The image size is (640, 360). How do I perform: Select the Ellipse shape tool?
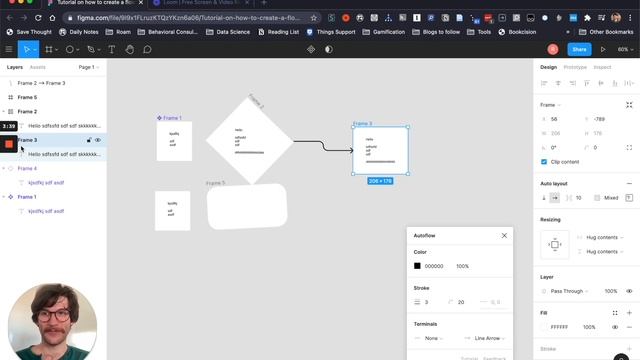(69, 49)
